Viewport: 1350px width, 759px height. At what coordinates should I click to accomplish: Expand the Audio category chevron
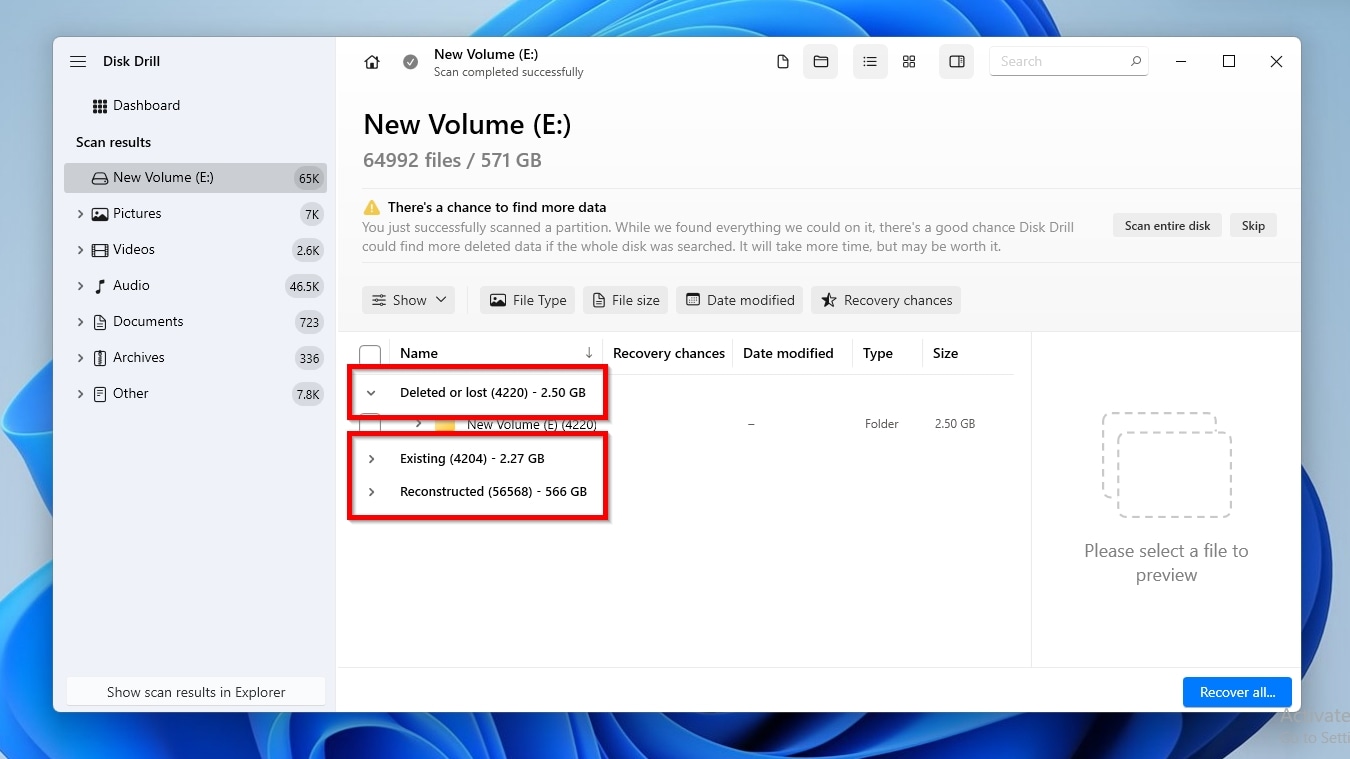coord(80,286)
